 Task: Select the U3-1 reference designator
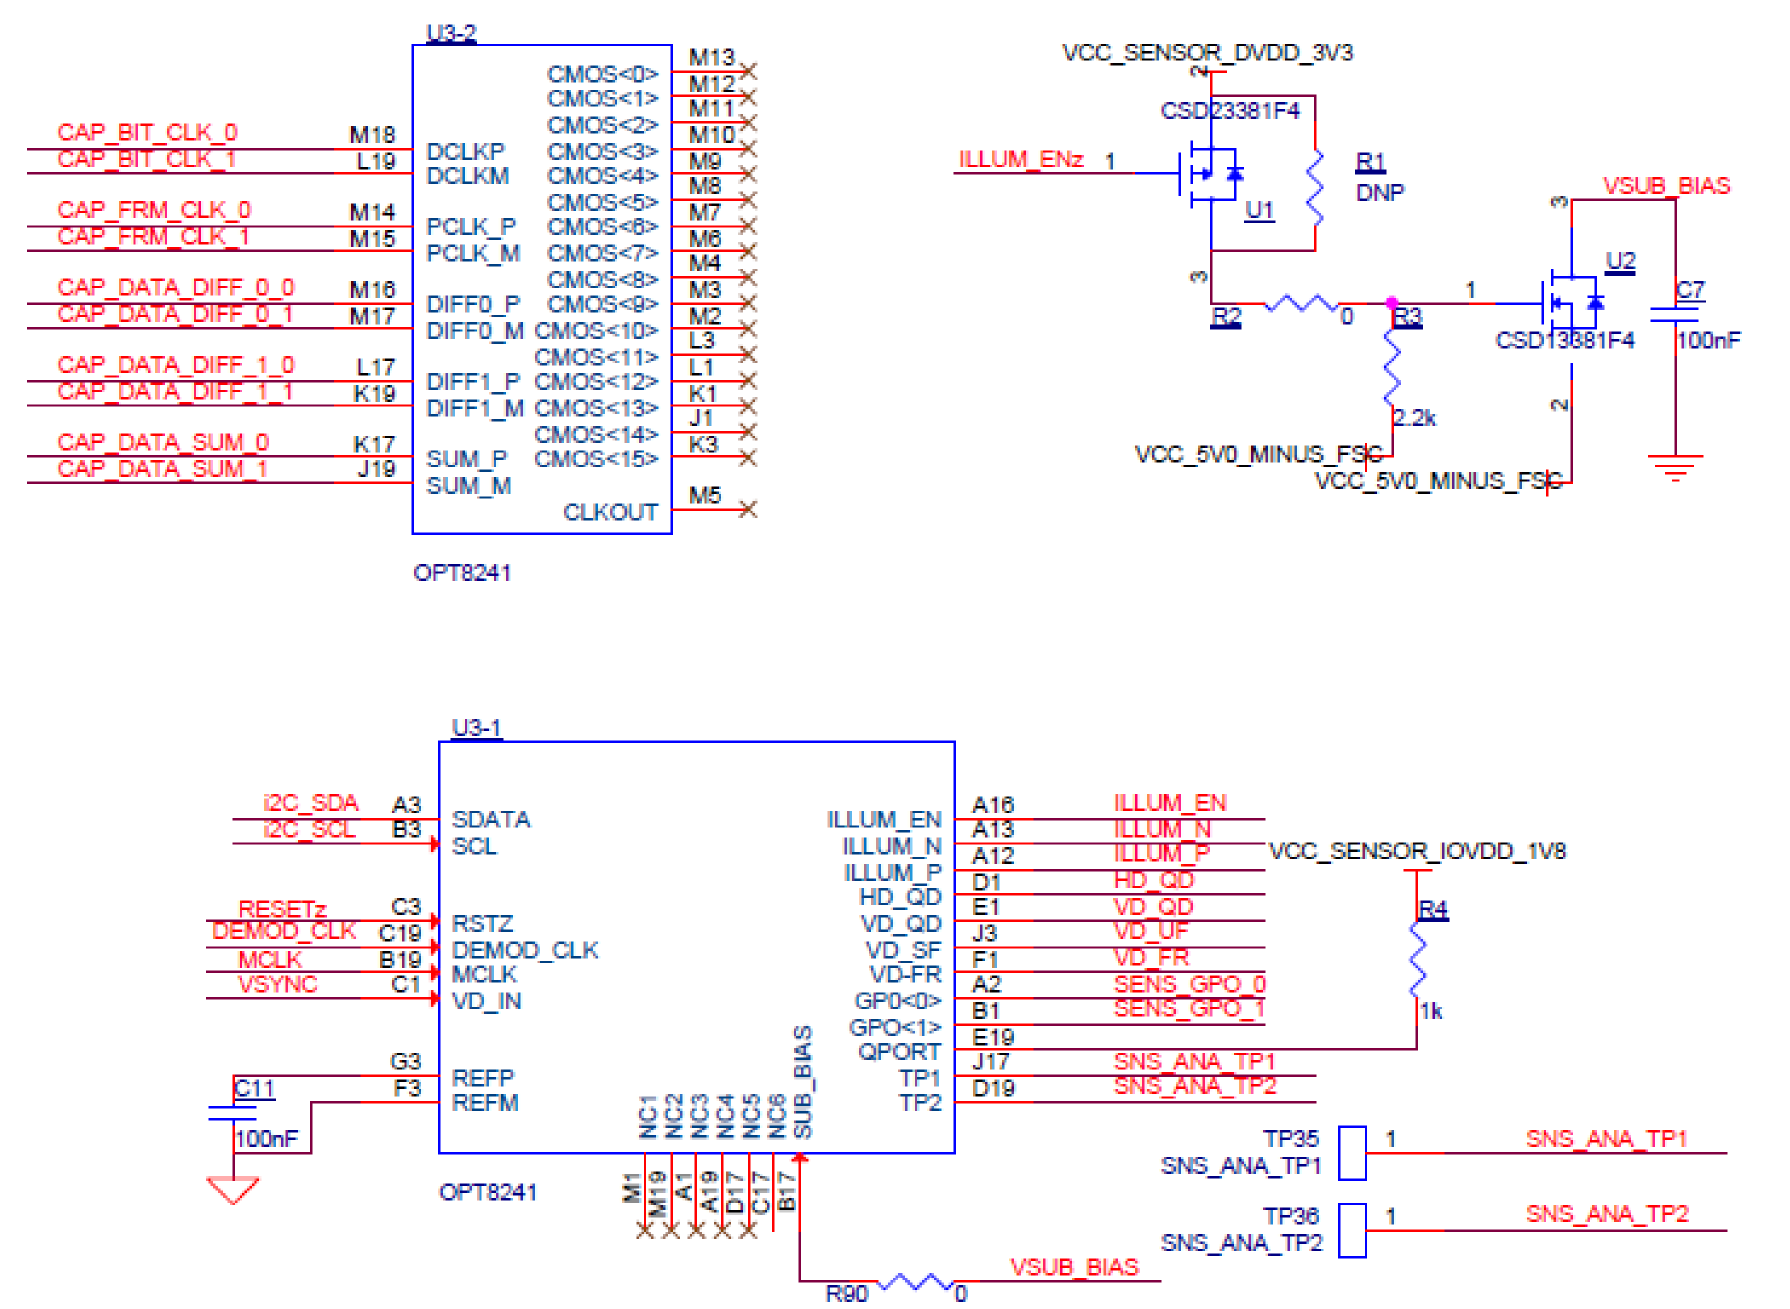tap(477, 727)
